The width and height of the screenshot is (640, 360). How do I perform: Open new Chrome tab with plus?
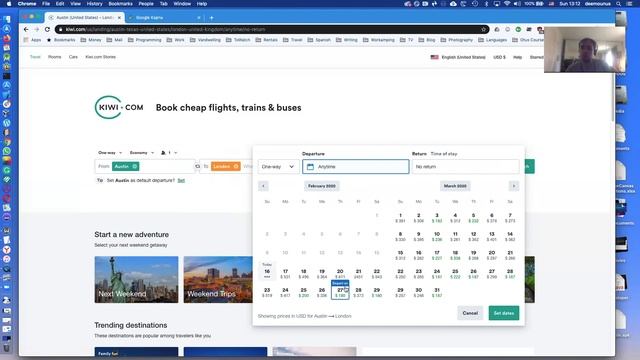(211, 18)
